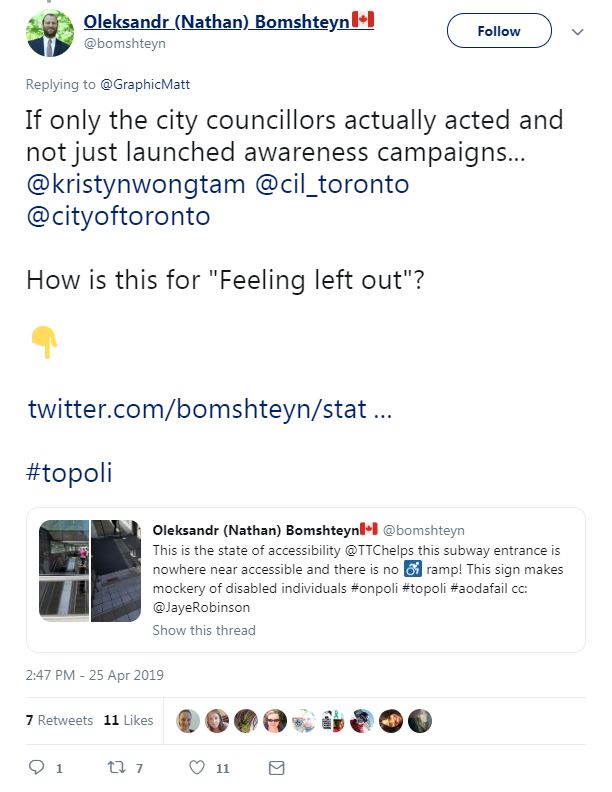Follow the @bomshteyn account
Image resolution: width=612 pixels, height=792 pixels.
point(499,31)
